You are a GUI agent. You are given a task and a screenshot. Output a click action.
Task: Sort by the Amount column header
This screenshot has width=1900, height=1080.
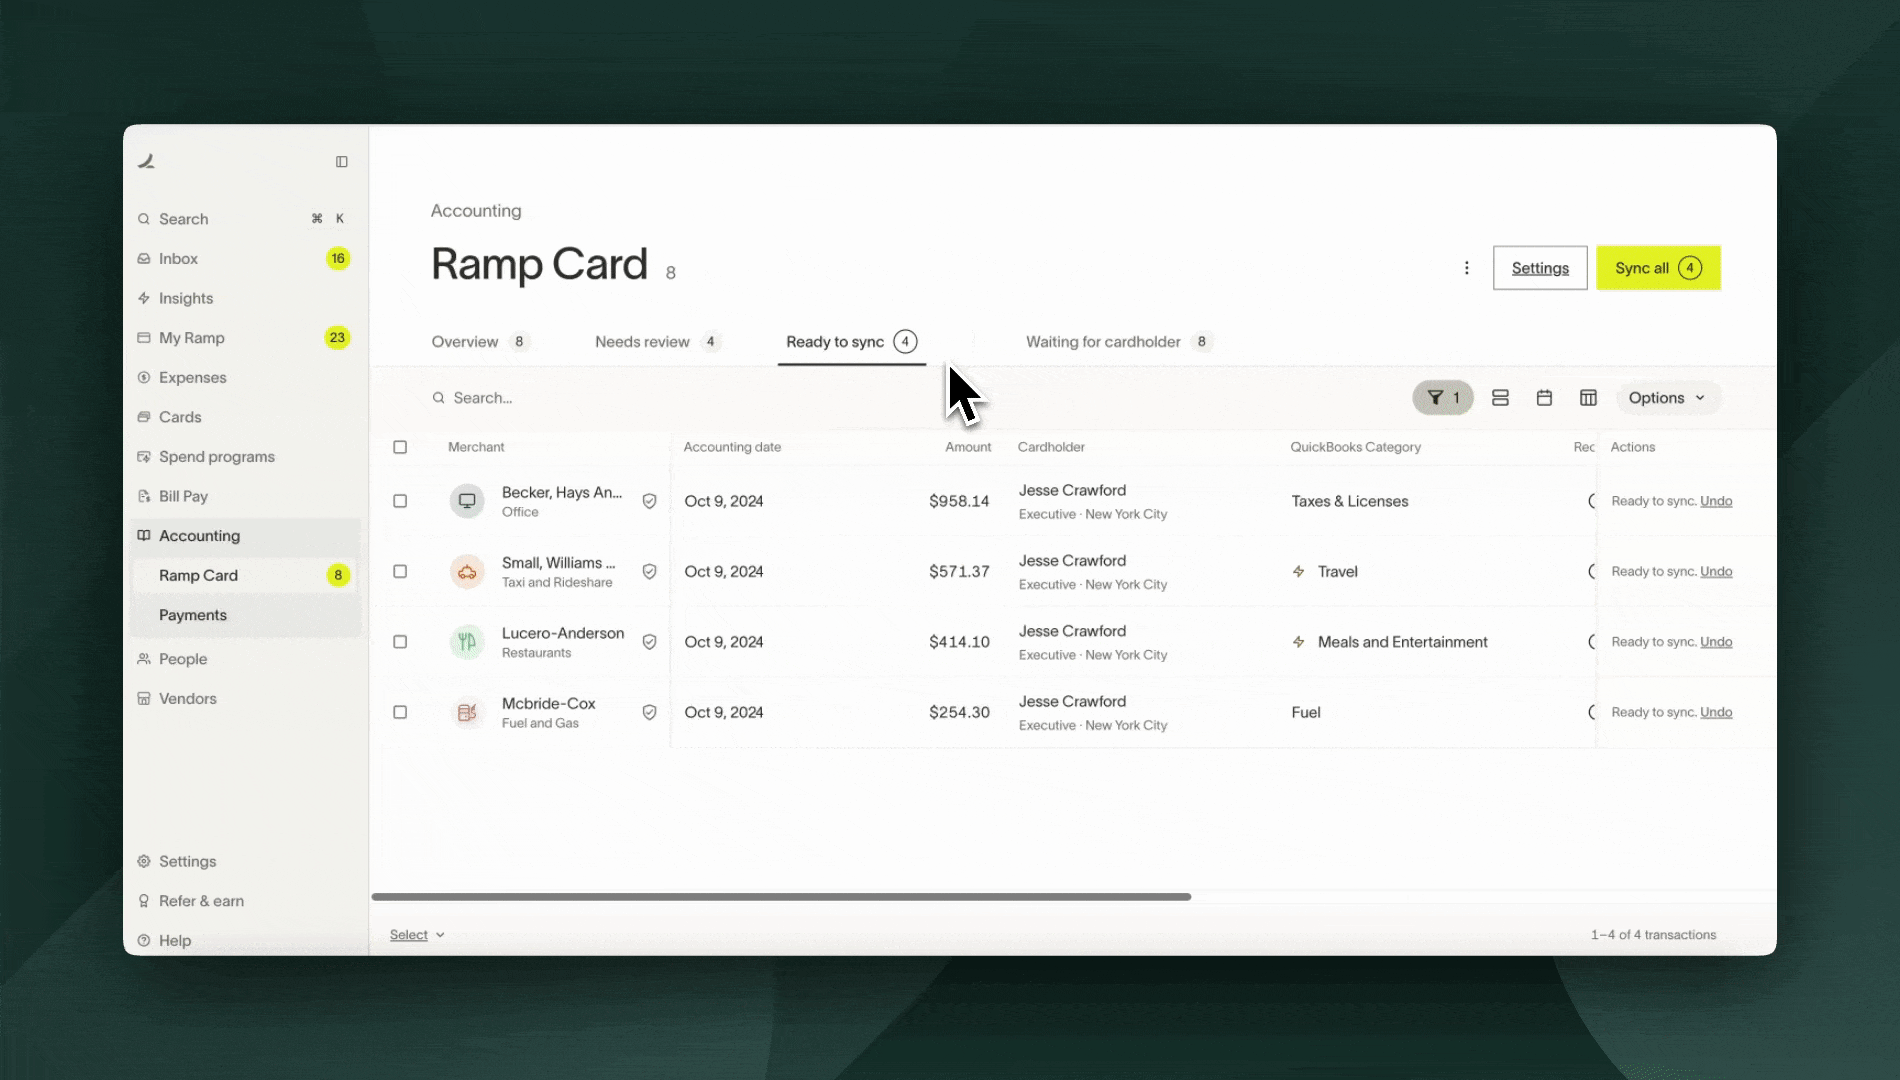[x=968, y=447]
